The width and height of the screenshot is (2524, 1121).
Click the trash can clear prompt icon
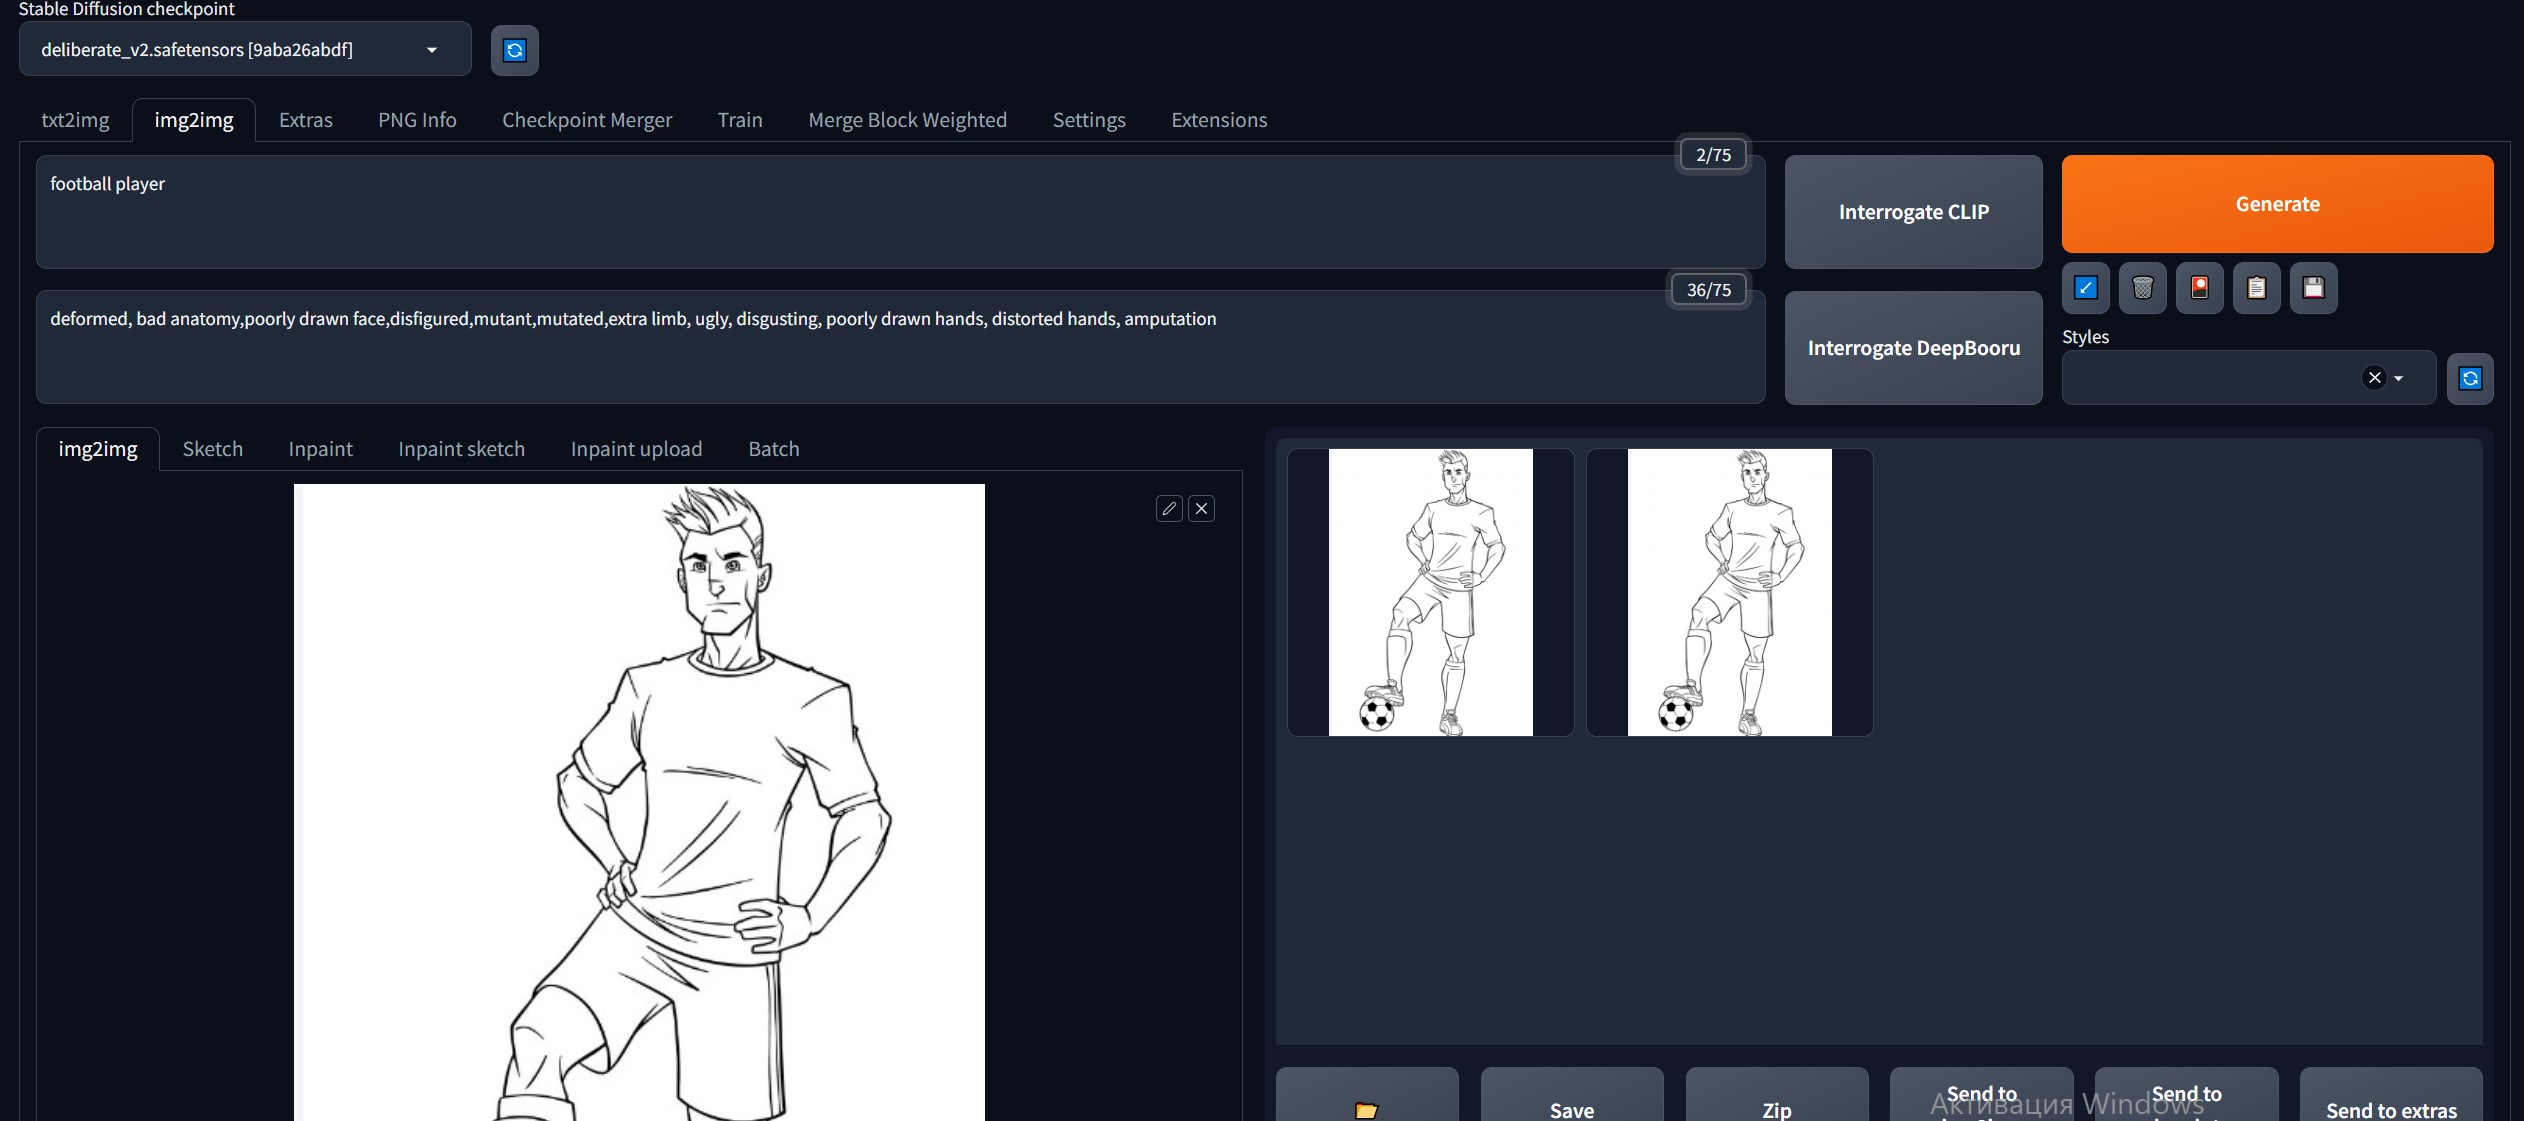pyautogui.click(x=2142, y=288)
